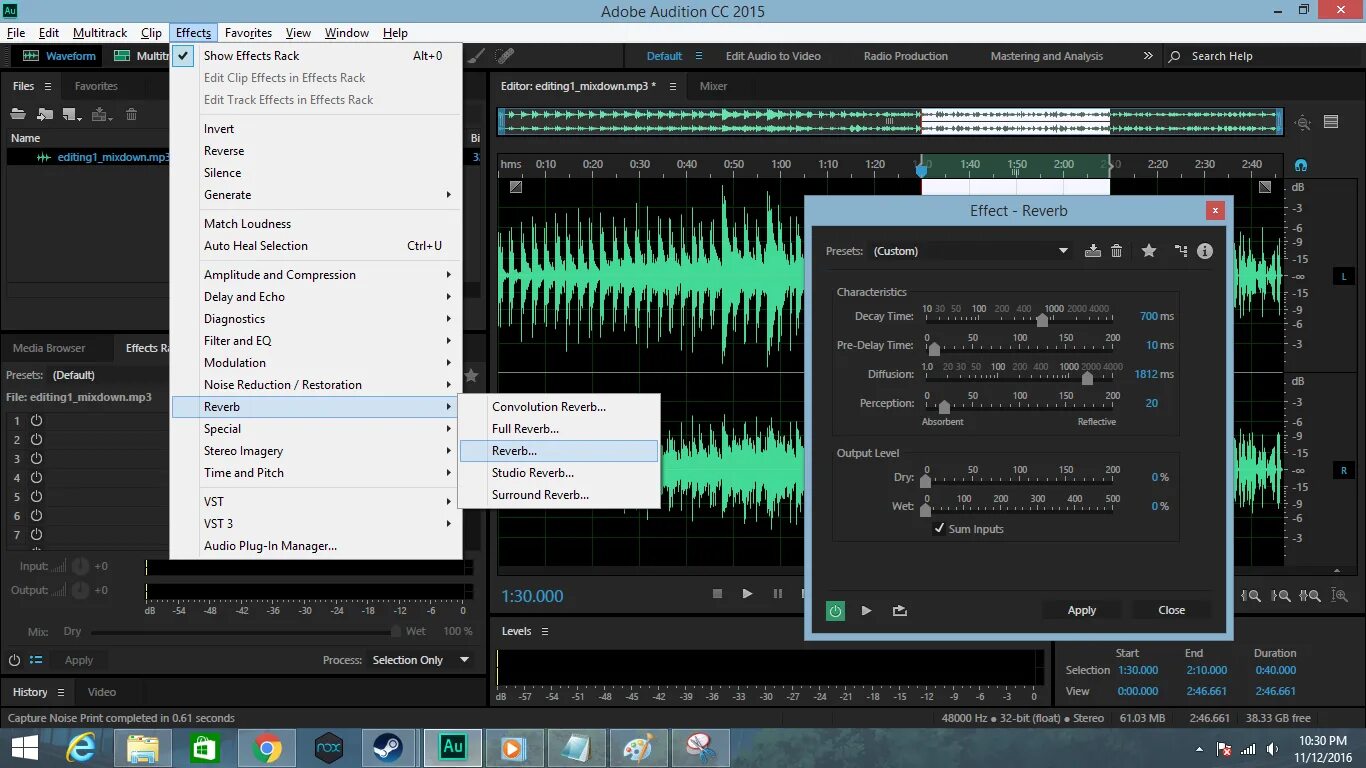The image size is (1366, 768).
Task: Select Studio Reverb... from the submenu
Action: point(559,473)
